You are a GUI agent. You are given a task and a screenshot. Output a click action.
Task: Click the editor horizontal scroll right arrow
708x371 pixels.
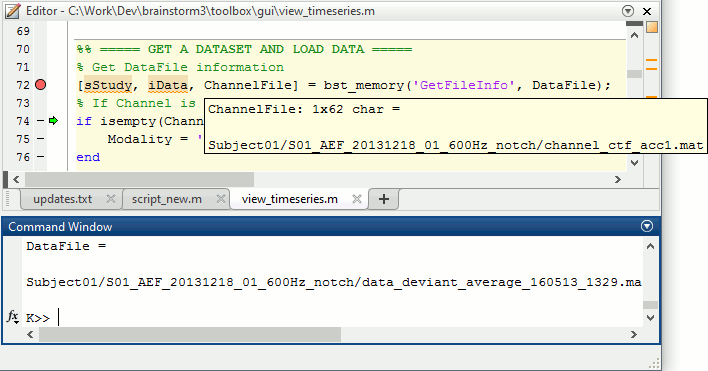[x=618, y=180]
